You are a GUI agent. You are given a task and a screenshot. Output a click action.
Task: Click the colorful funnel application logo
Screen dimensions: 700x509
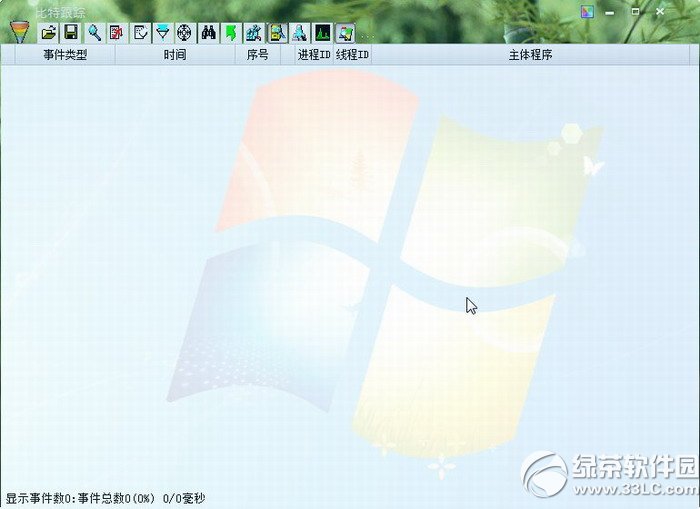[20, 32]
